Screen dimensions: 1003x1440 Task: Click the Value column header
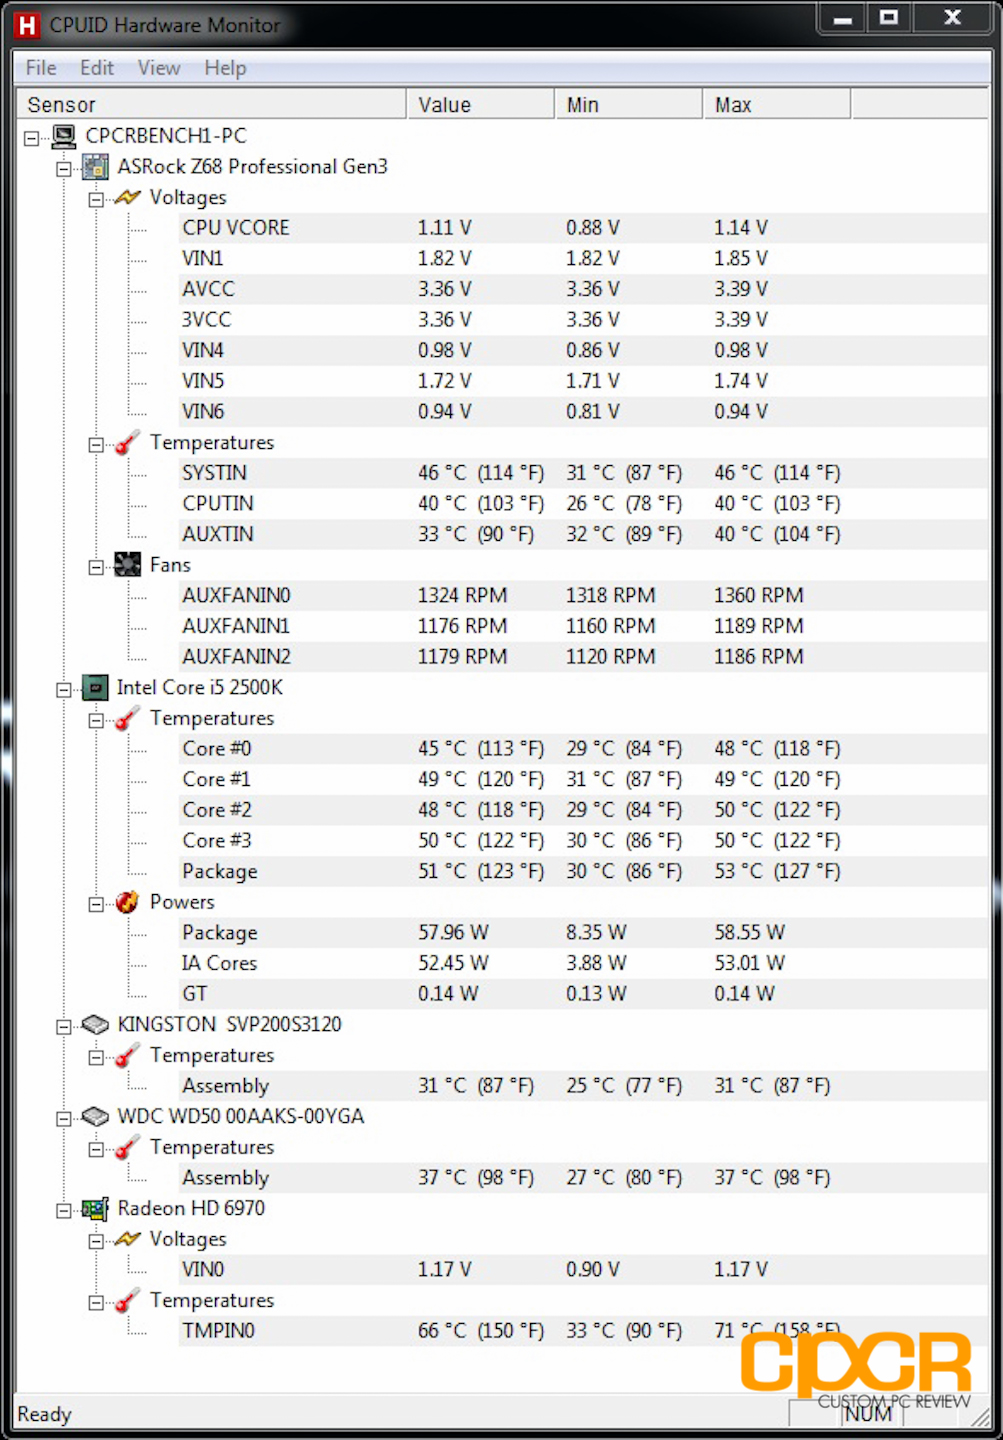point(481,105)
